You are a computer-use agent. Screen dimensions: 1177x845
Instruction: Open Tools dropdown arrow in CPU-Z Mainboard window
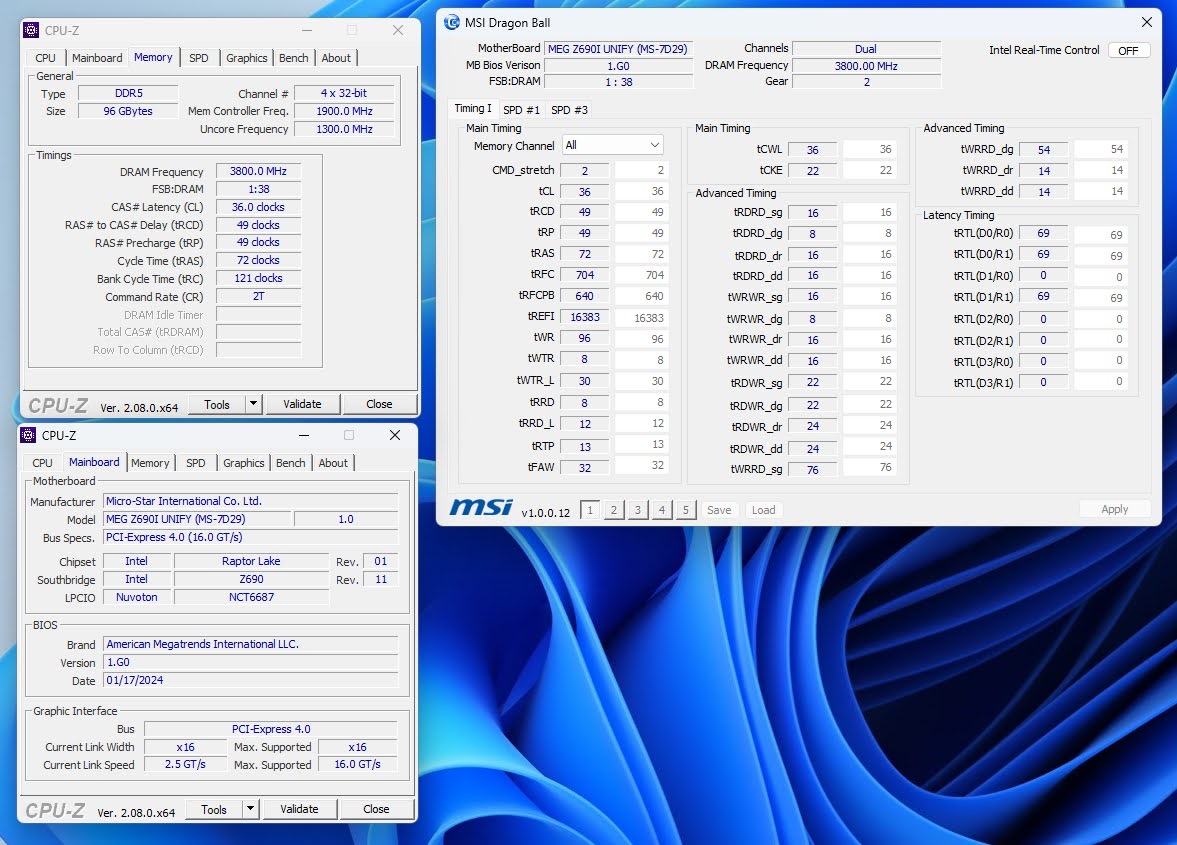251,809
